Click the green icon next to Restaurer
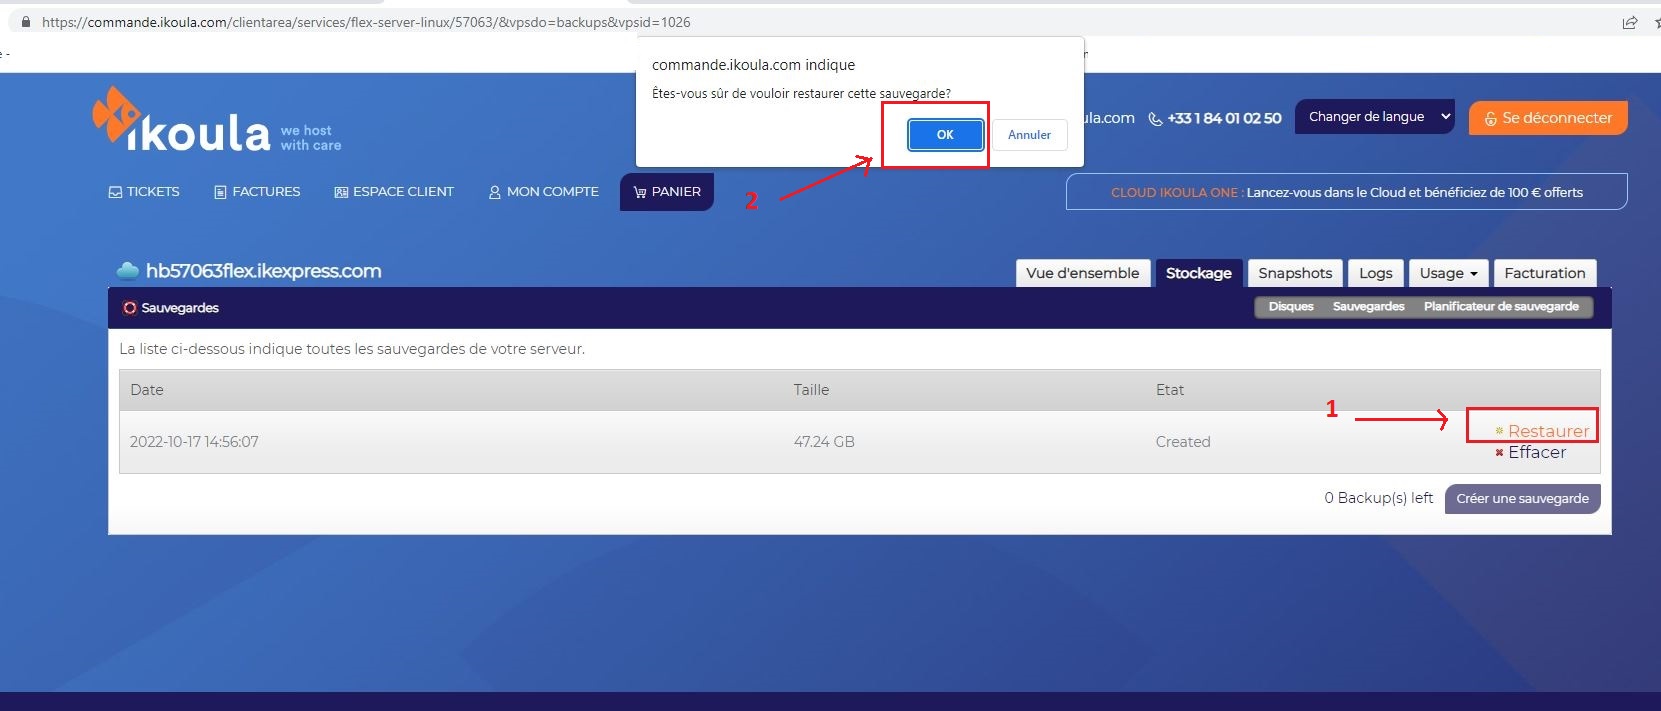This screenshot has width=1661, height=711. (1499, 431)
